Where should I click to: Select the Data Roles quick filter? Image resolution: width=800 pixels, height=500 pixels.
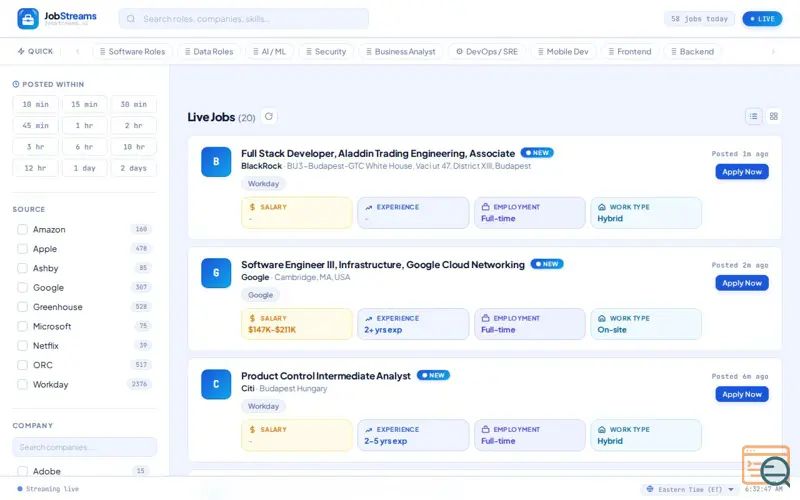209,52
